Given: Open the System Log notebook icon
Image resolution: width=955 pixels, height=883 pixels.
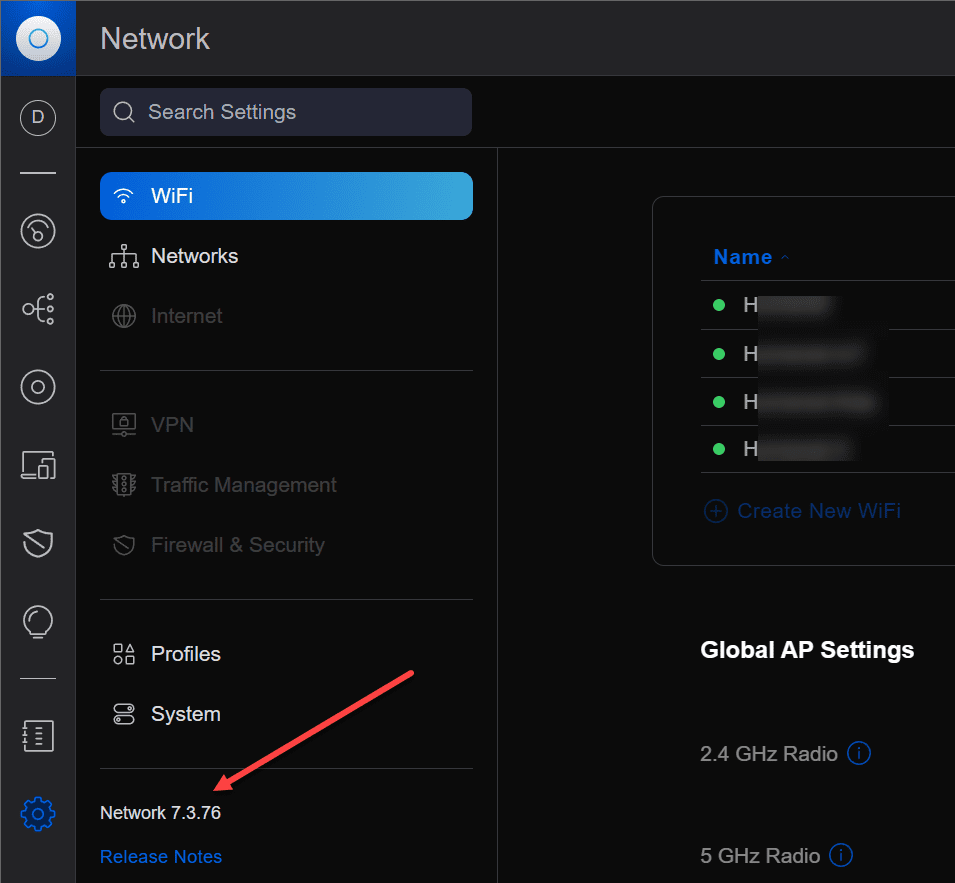Looking at the screenshot, I should click(38, 736).
